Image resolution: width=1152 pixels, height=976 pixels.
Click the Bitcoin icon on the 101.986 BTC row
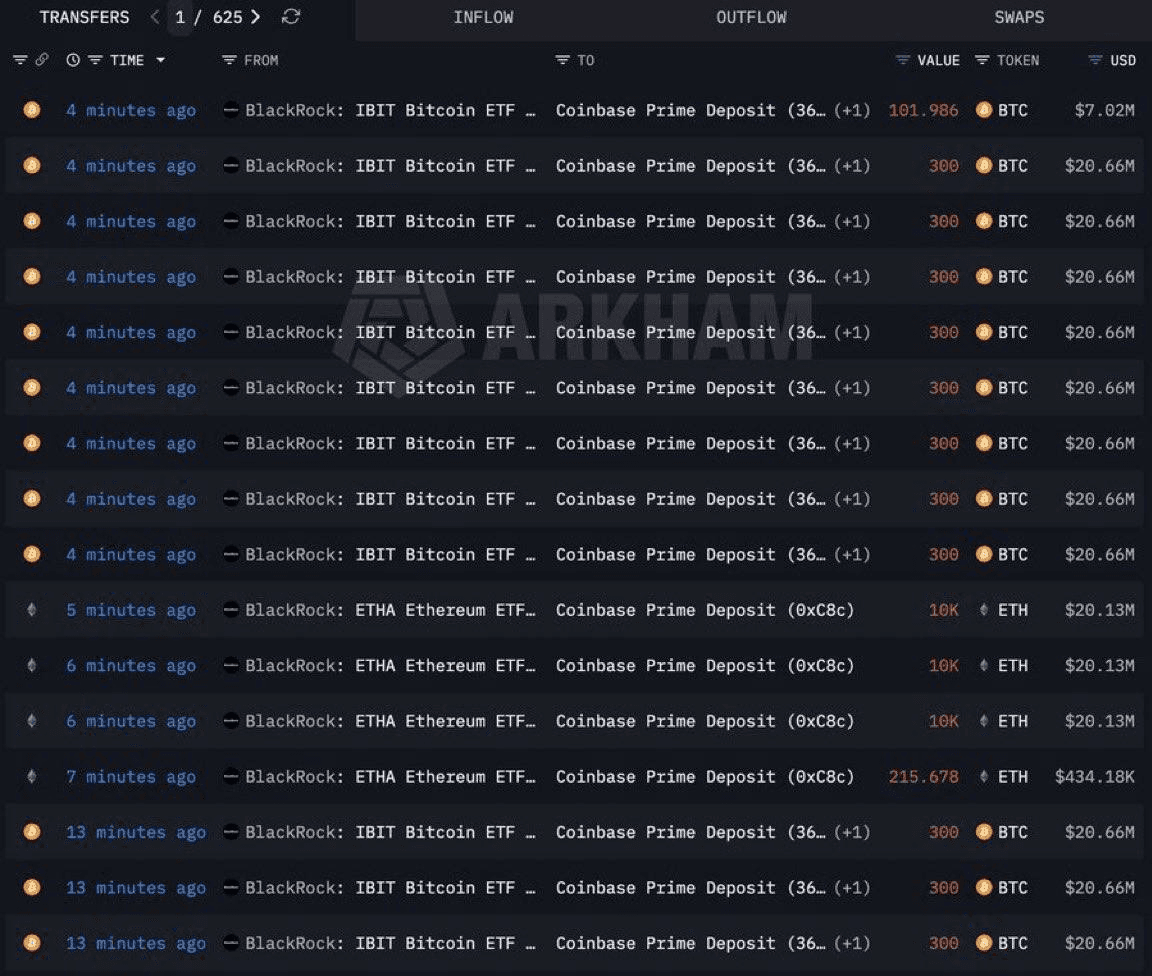click(32, 110)
